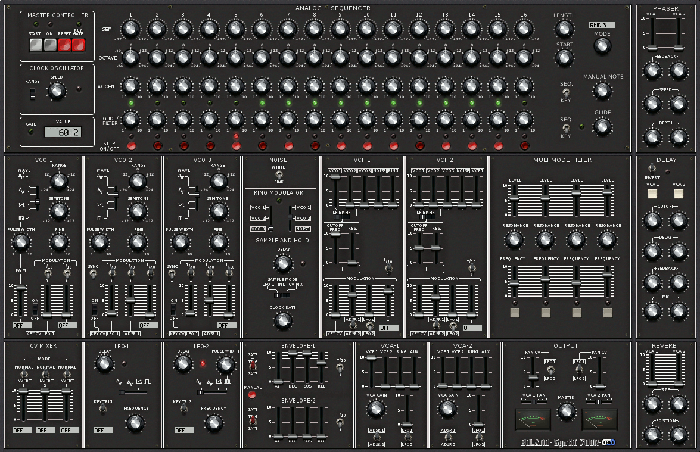This screenshot has height=452, width=700.
Task: Click the Master volume knob in Output
Action: click(566, 411)
